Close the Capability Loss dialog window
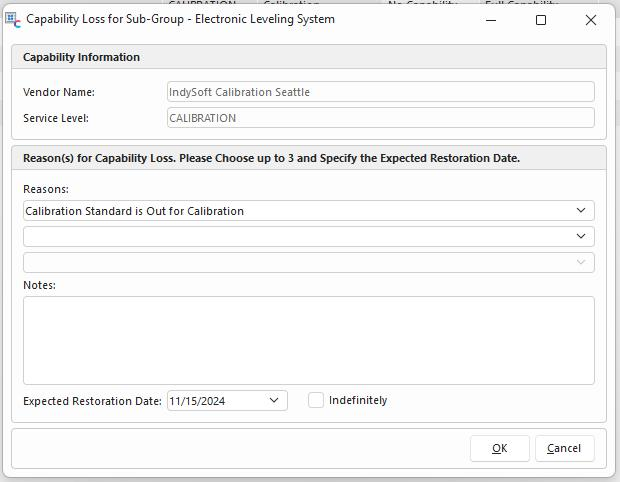Image resolution: width=620 pixels, height=482 pixels. click(590, 20)
